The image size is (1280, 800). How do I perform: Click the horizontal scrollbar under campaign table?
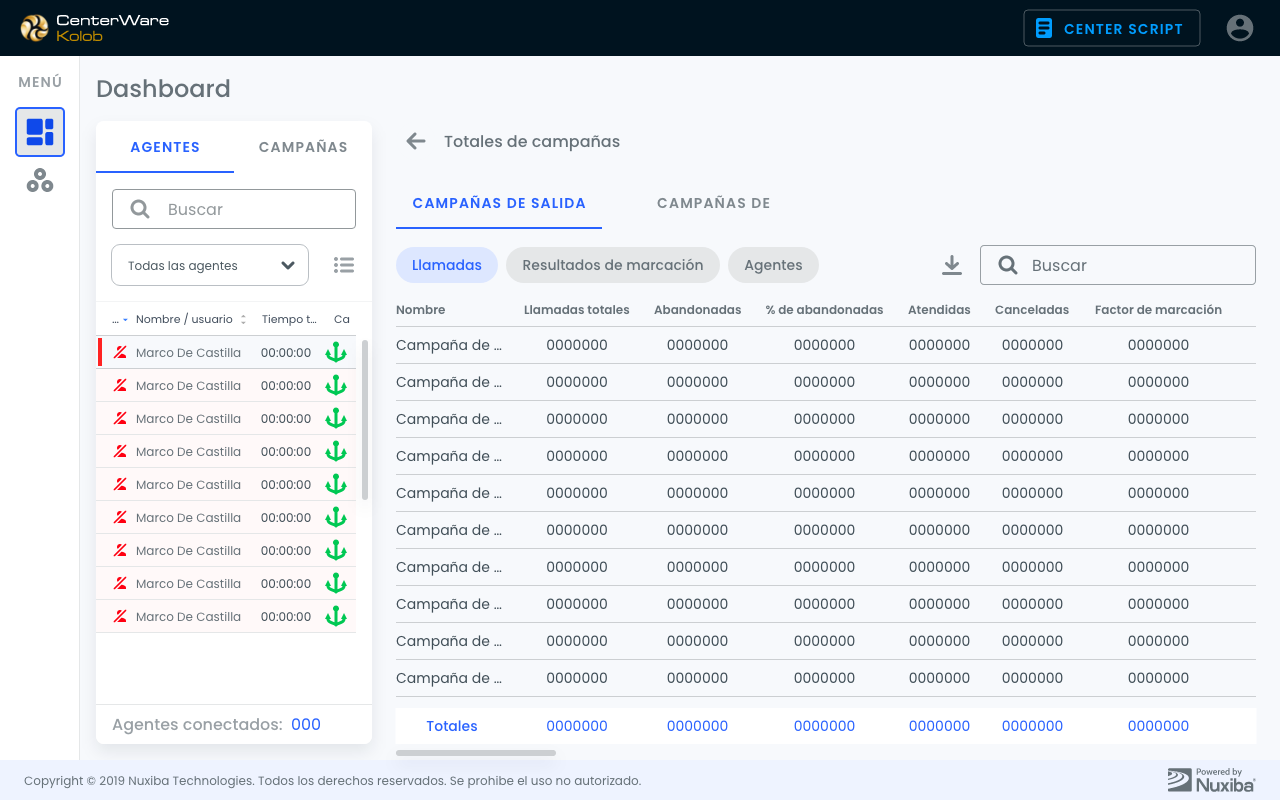(x=476, y=753)
